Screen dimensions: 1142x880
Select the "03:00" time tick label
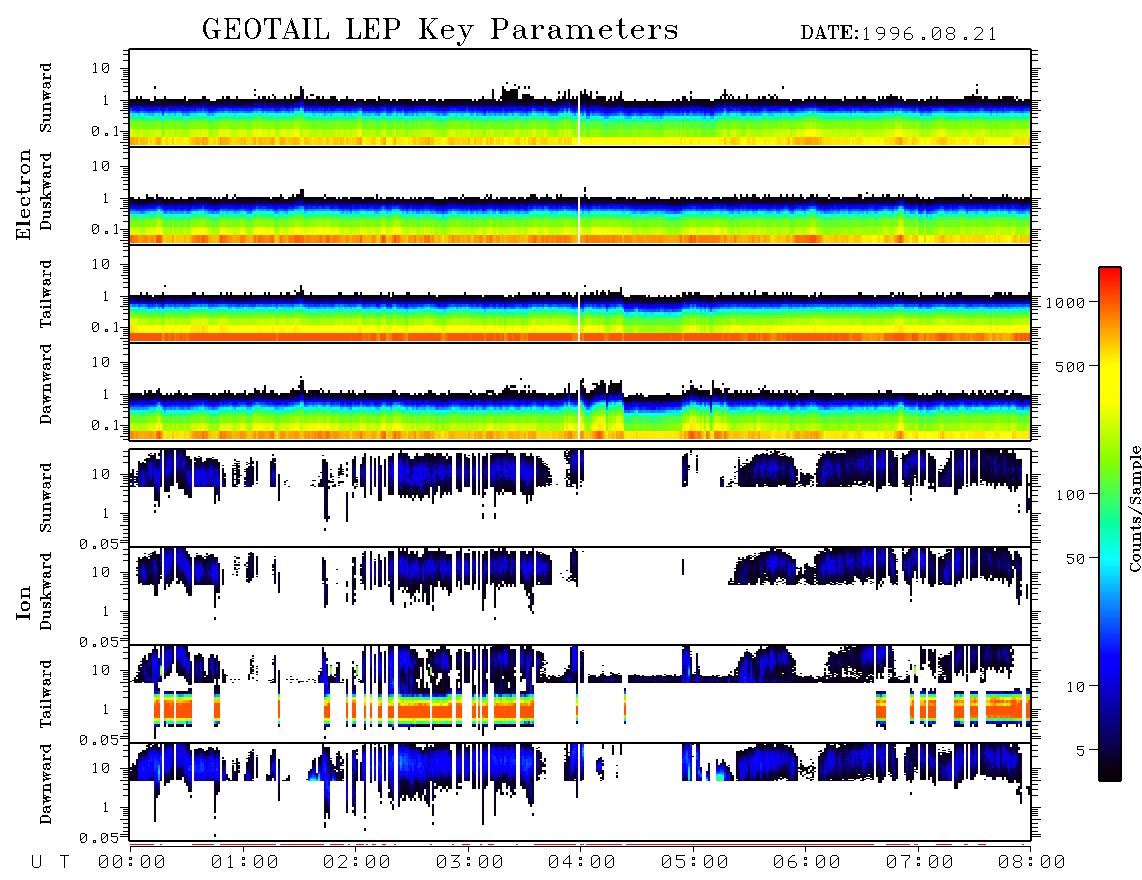(469, 863)
